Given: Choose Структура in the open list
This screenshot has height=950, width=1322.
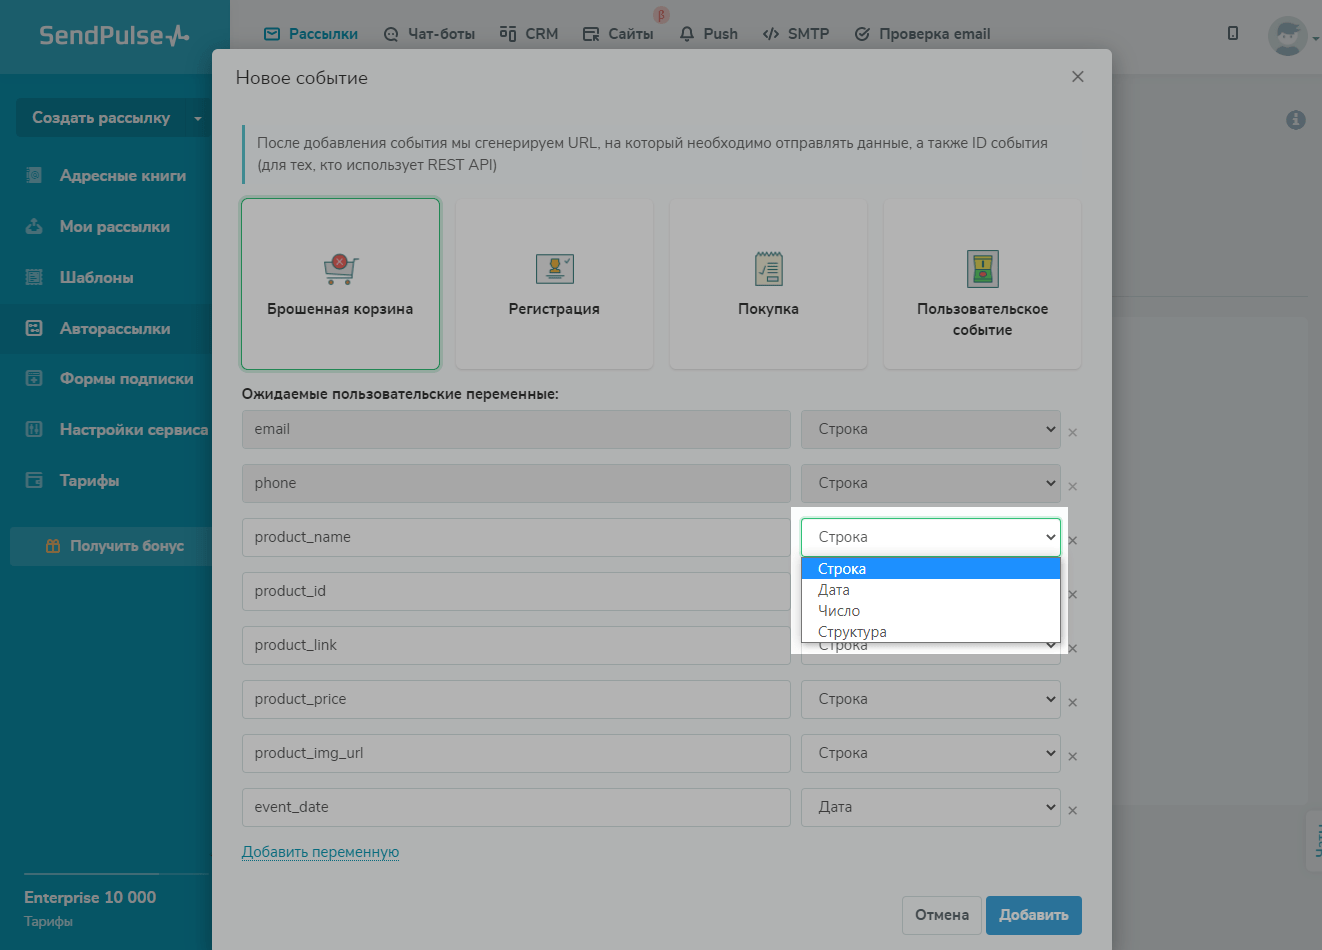Looking at the screenshot, I should 931,632.
